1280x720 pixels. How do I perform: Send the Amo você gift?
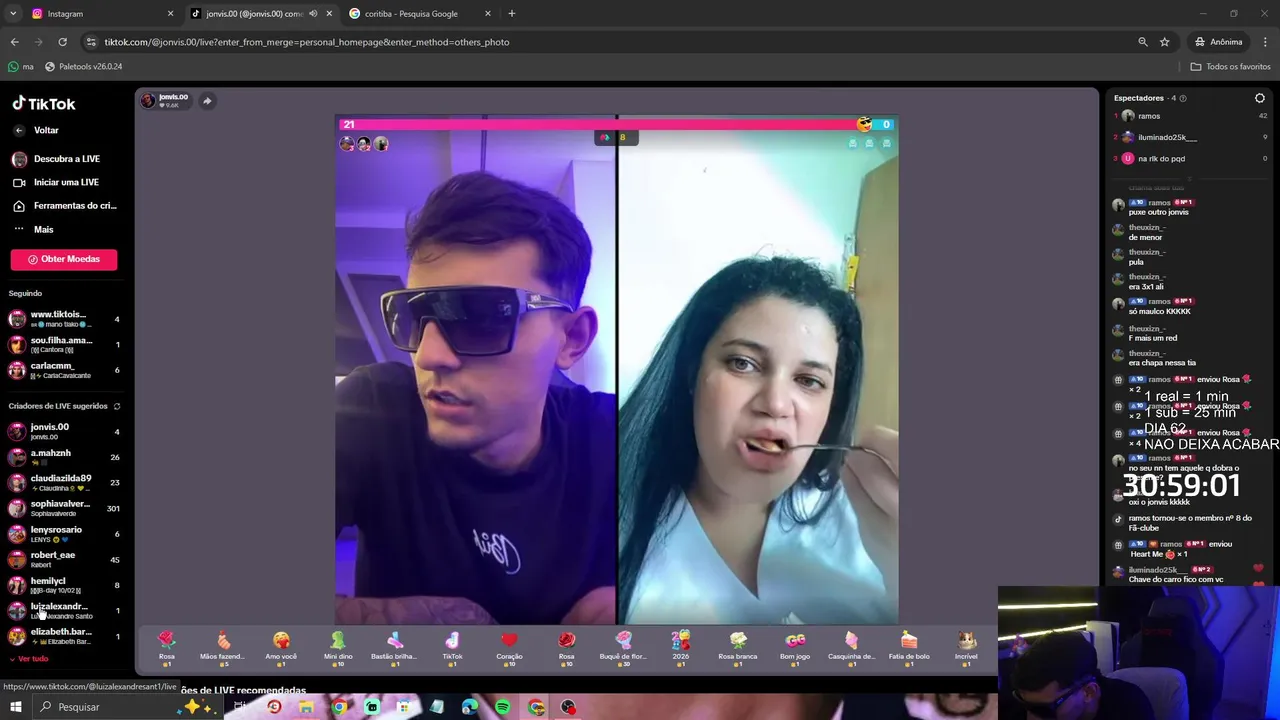tap(281, 648)
